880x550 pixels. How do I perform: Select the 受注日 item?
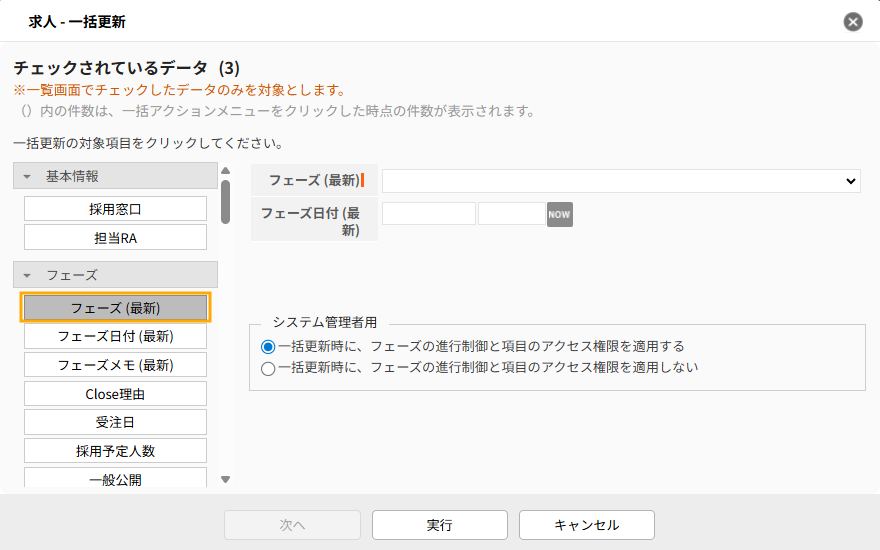tap(115, 422)
